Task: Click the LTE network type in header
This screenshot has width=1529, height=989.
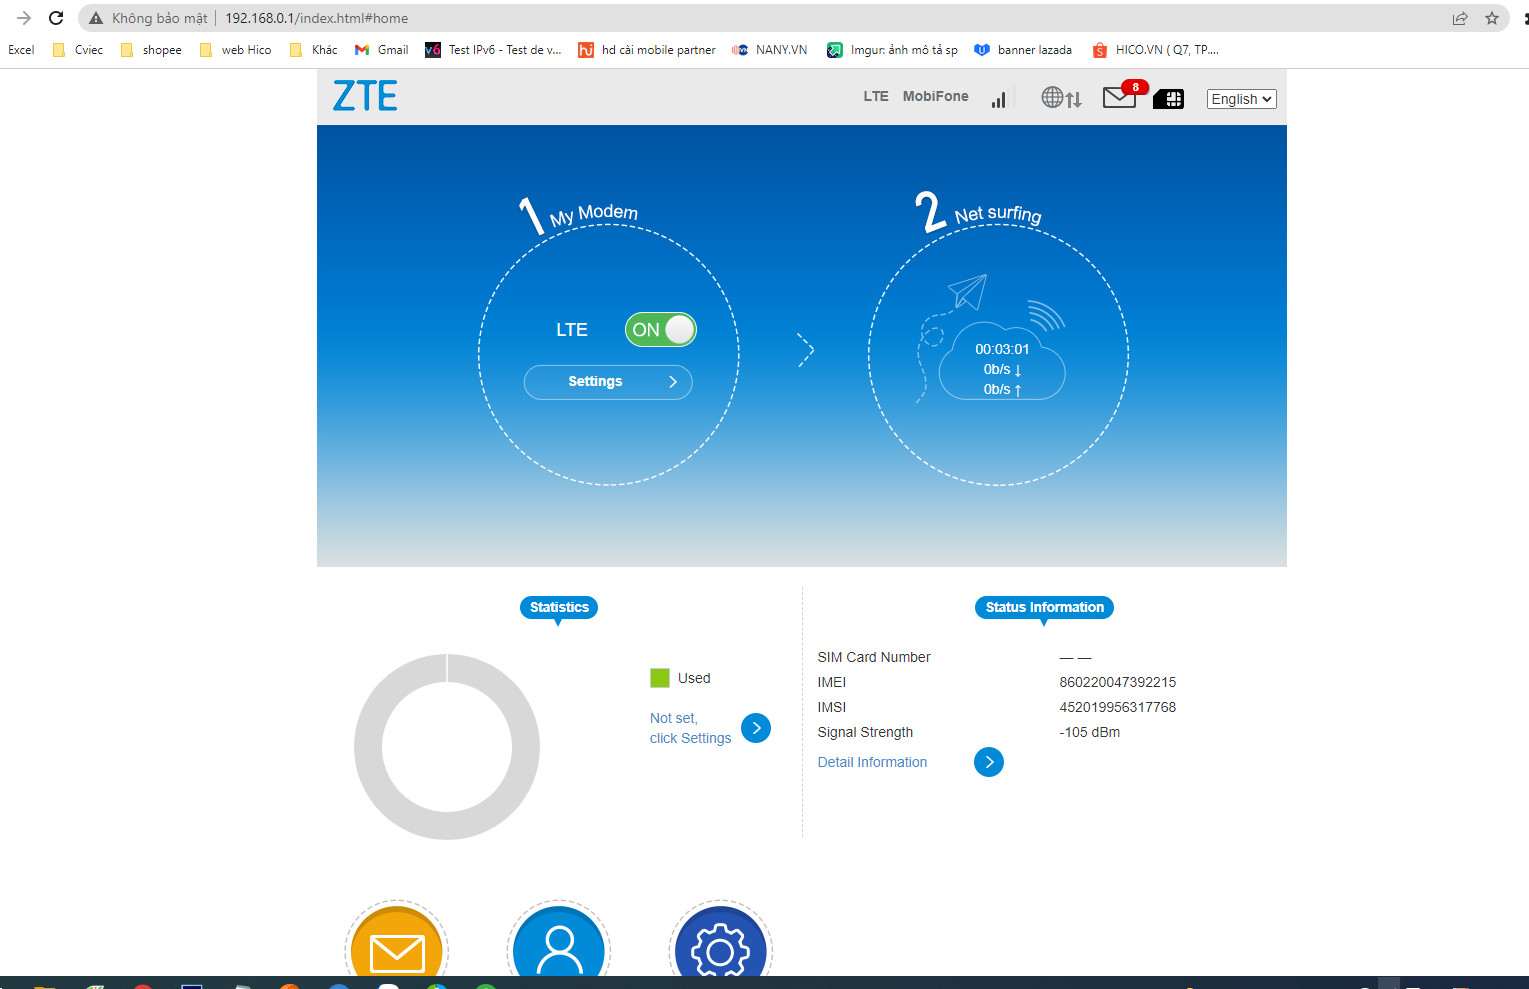Action: click(876, 96)
